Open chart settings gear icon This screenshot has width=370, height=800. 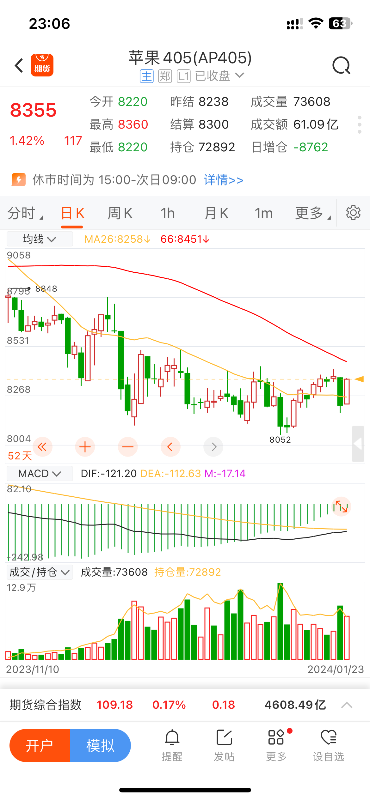[353, 213]
